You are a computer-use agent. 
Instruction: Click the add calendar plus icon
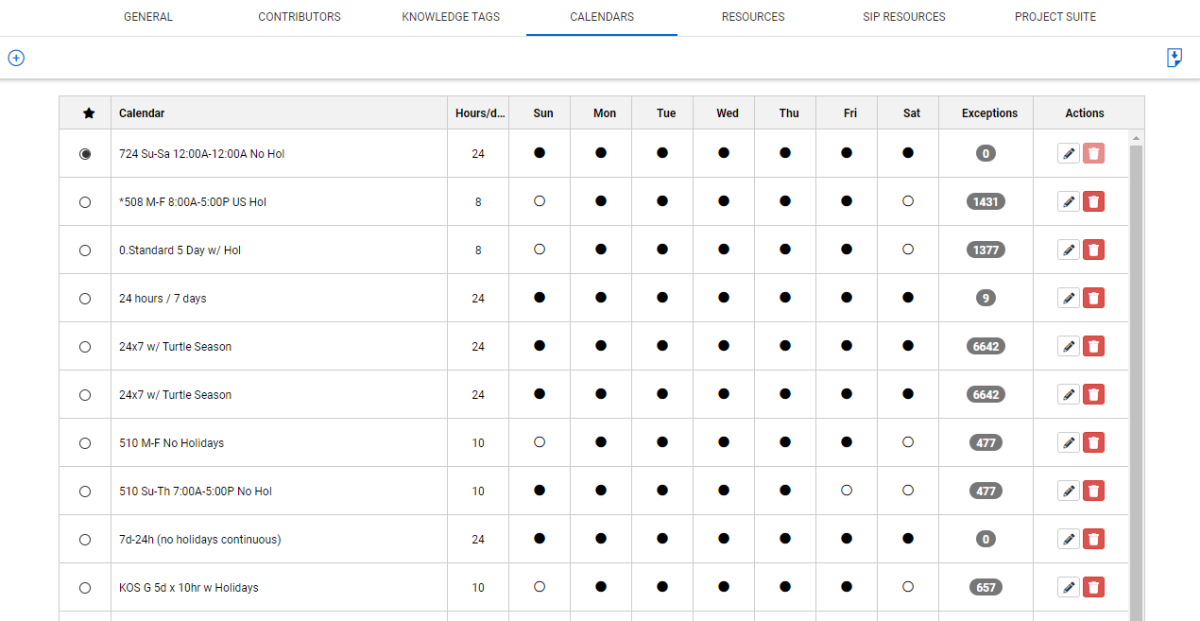click(x=16, y=58)
